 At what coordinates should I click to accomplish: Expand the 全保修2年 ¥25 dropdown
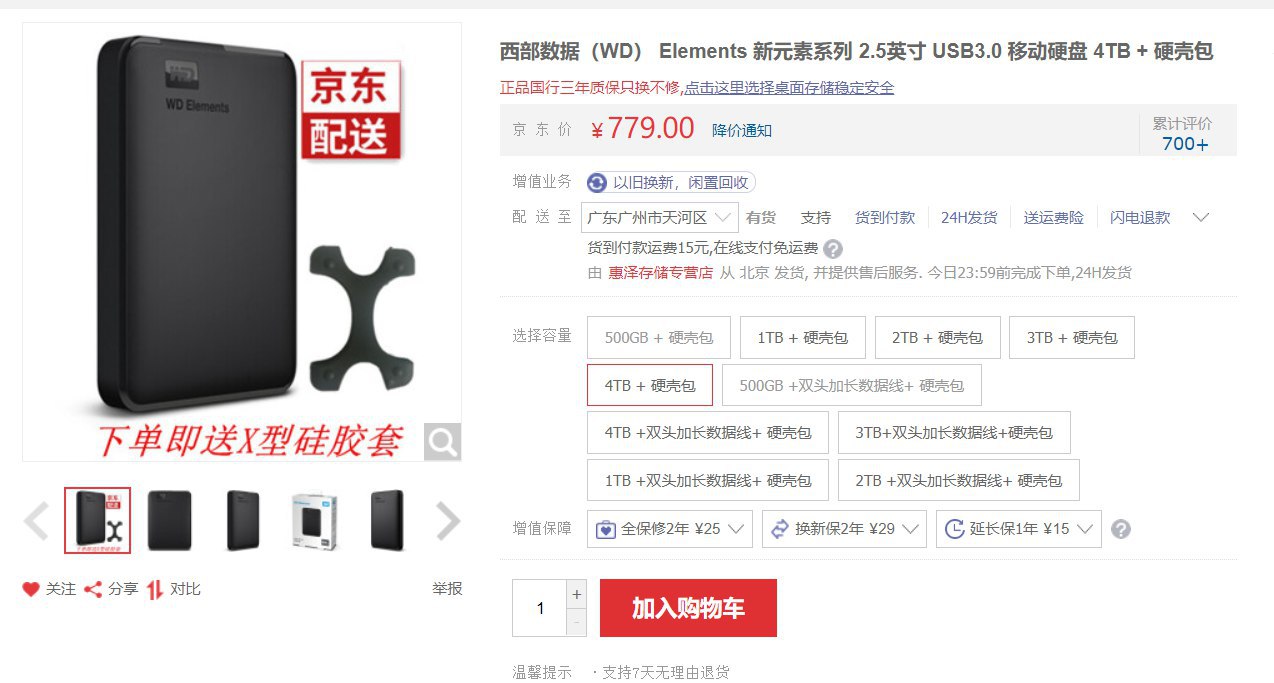670,529
